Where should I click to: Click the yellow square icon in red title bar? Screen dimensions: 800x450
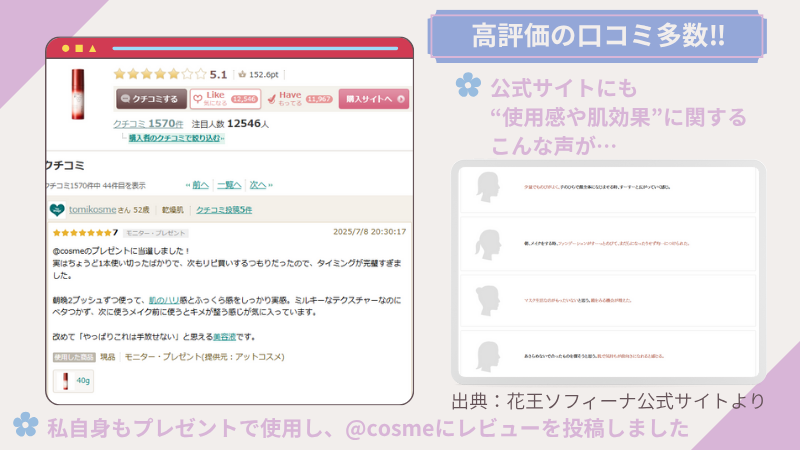79,48
